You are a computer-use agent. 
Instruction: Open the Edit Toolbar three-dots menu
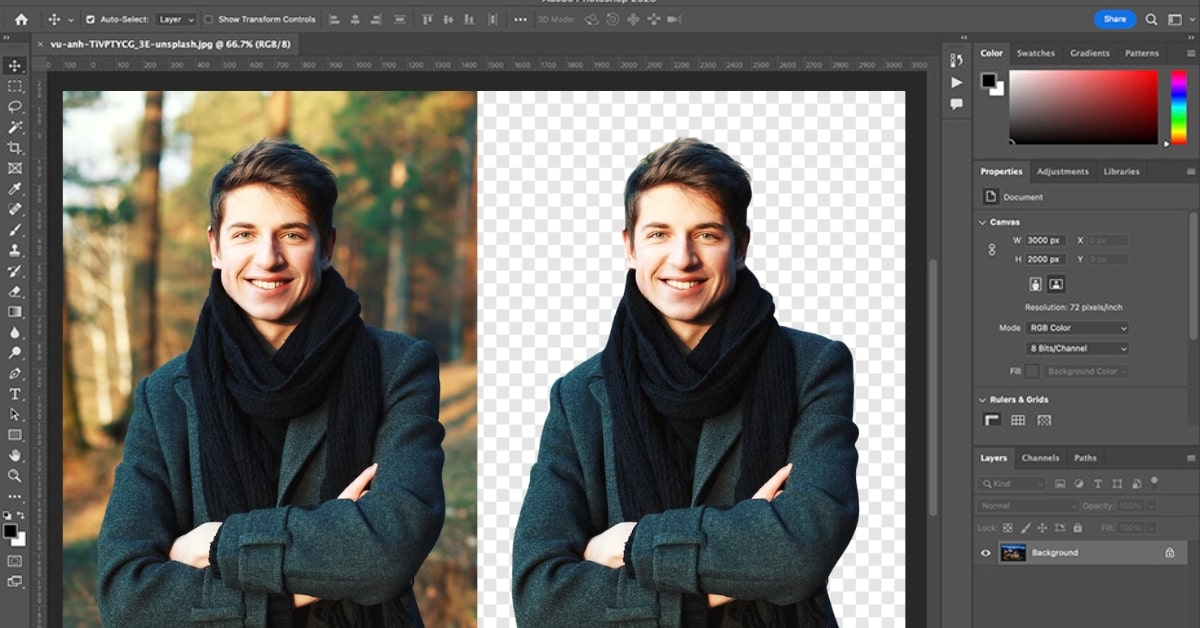click(15, 496)
